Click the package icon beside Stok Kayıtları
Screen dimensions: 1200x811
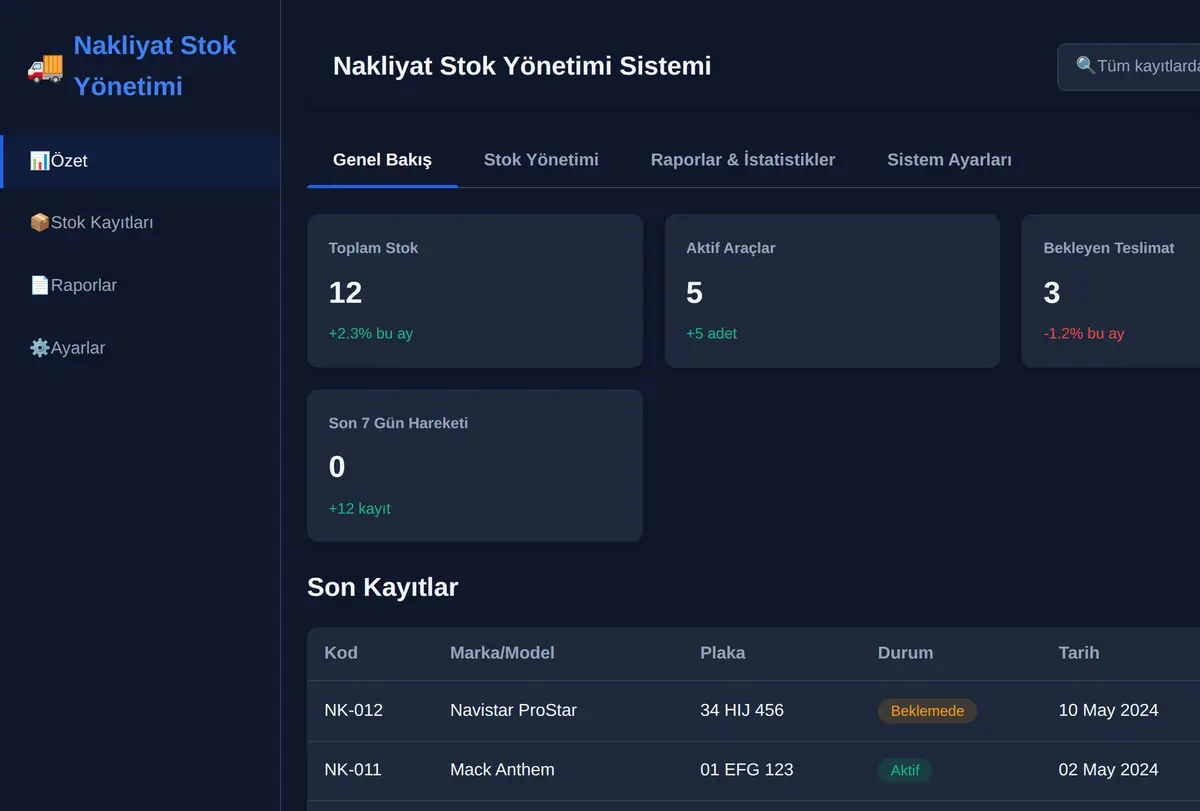(x=40, y=223)
